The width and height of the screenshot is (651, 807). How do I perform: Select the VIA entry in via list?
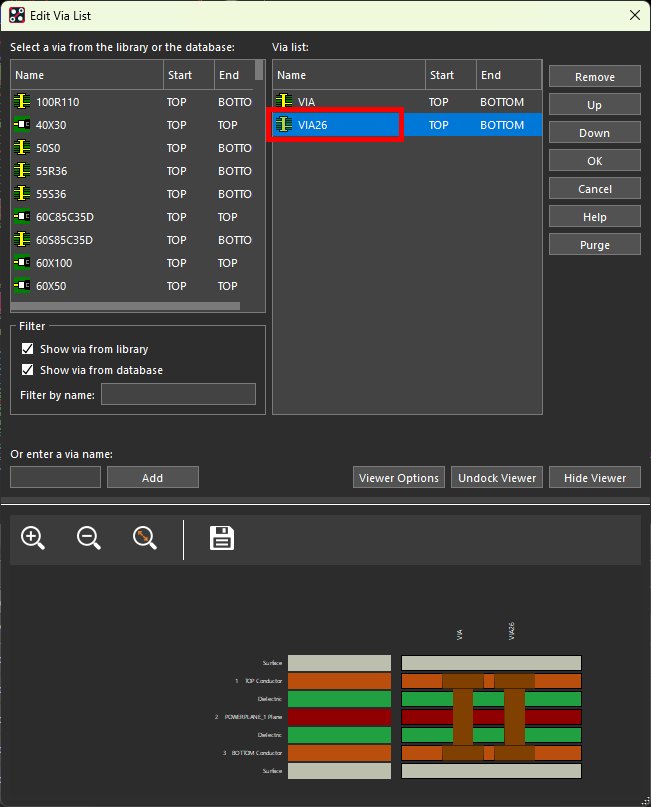pos(306,102)
